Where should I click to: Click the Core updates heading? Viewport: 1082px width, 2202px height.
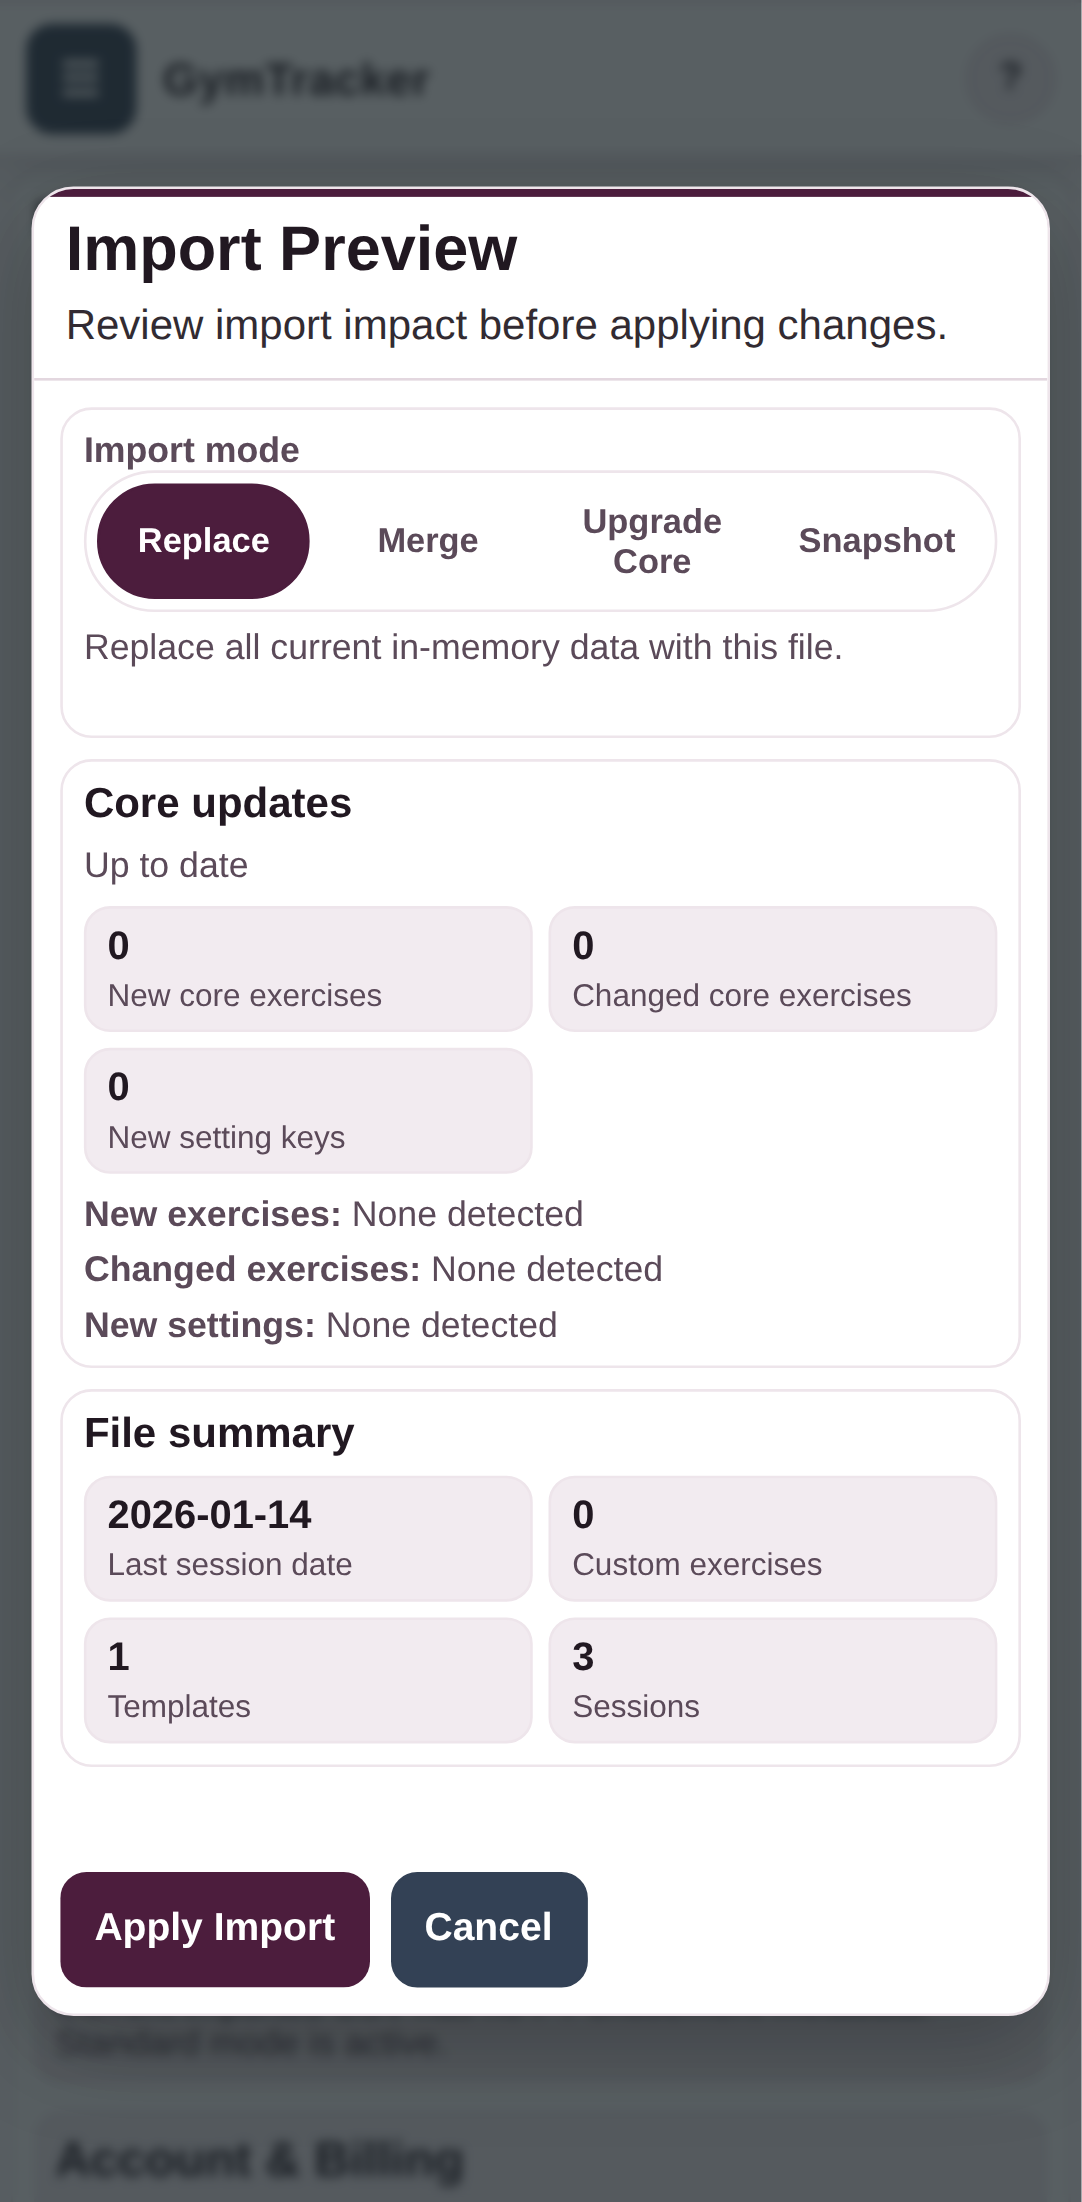click(x=218, y=802)
